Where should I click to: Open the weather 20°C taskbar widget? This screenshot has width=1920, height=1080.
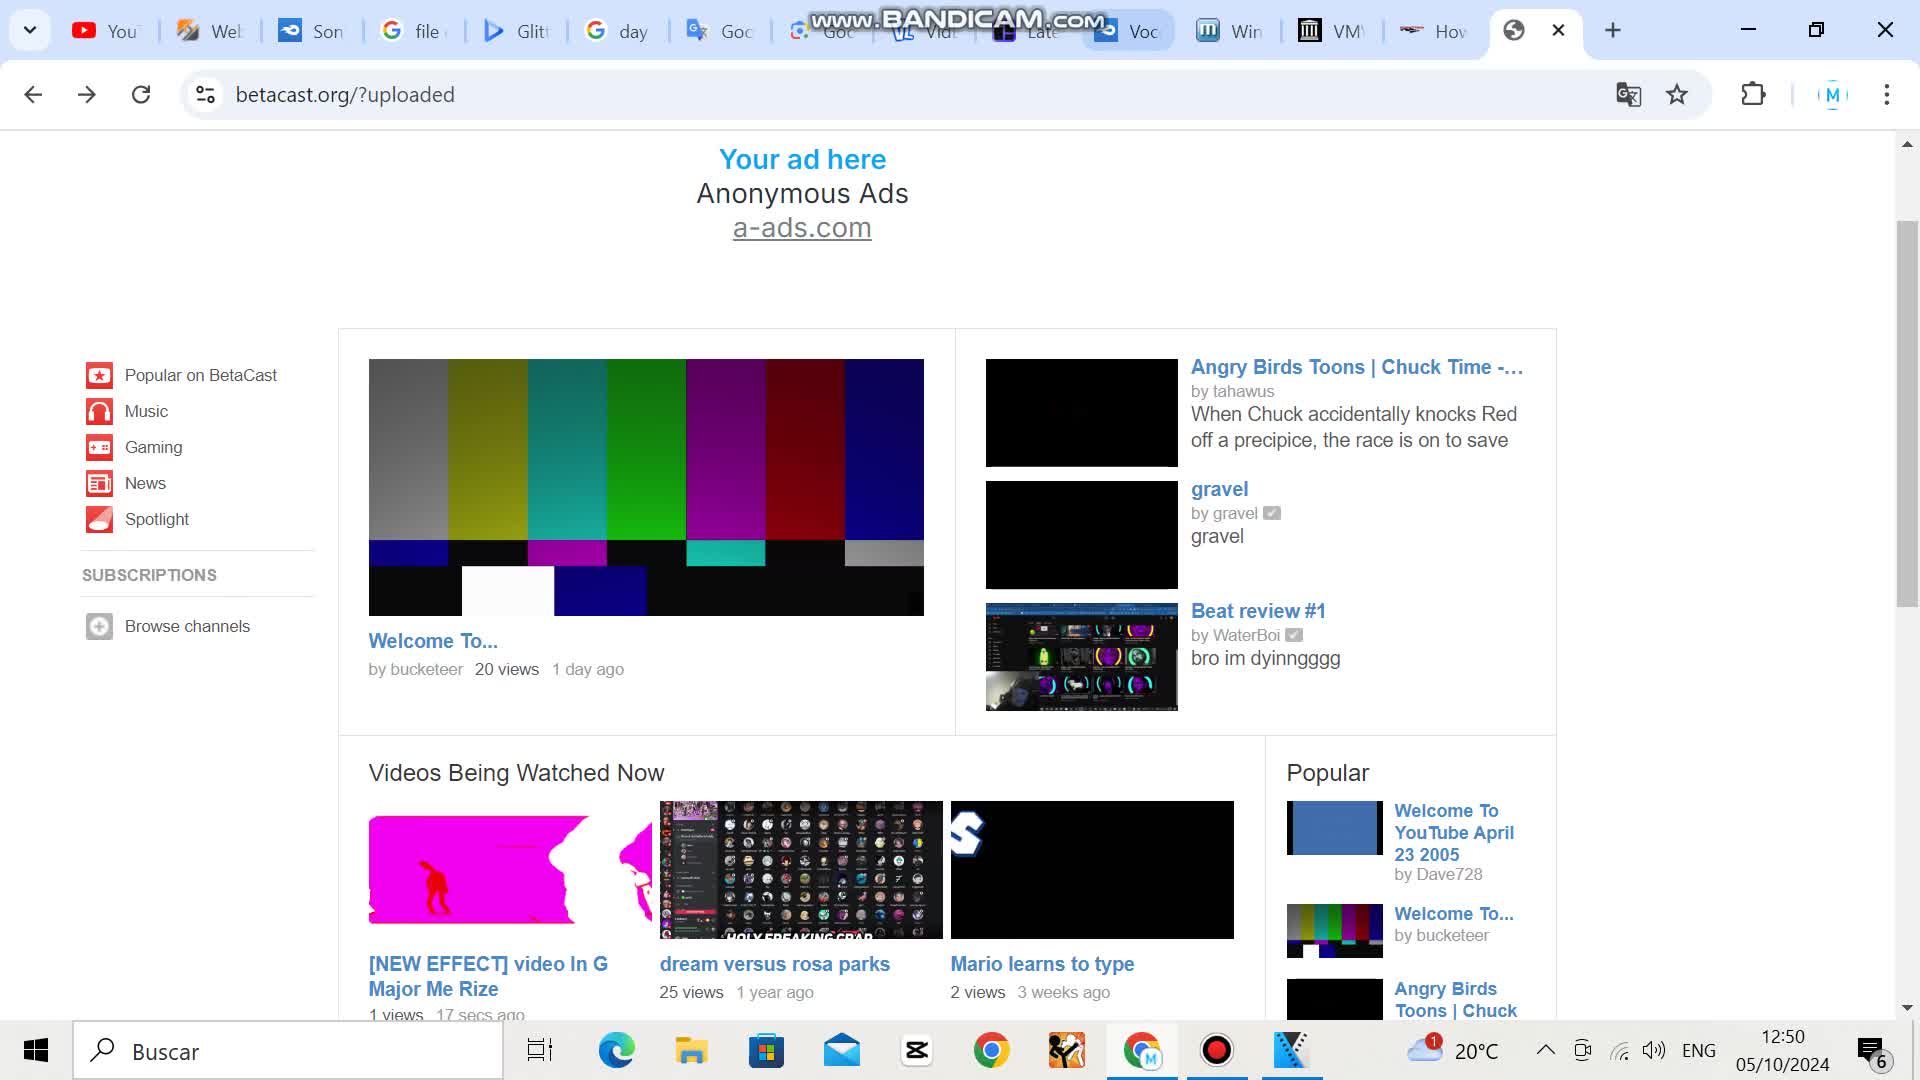tap(1452, 1050)
